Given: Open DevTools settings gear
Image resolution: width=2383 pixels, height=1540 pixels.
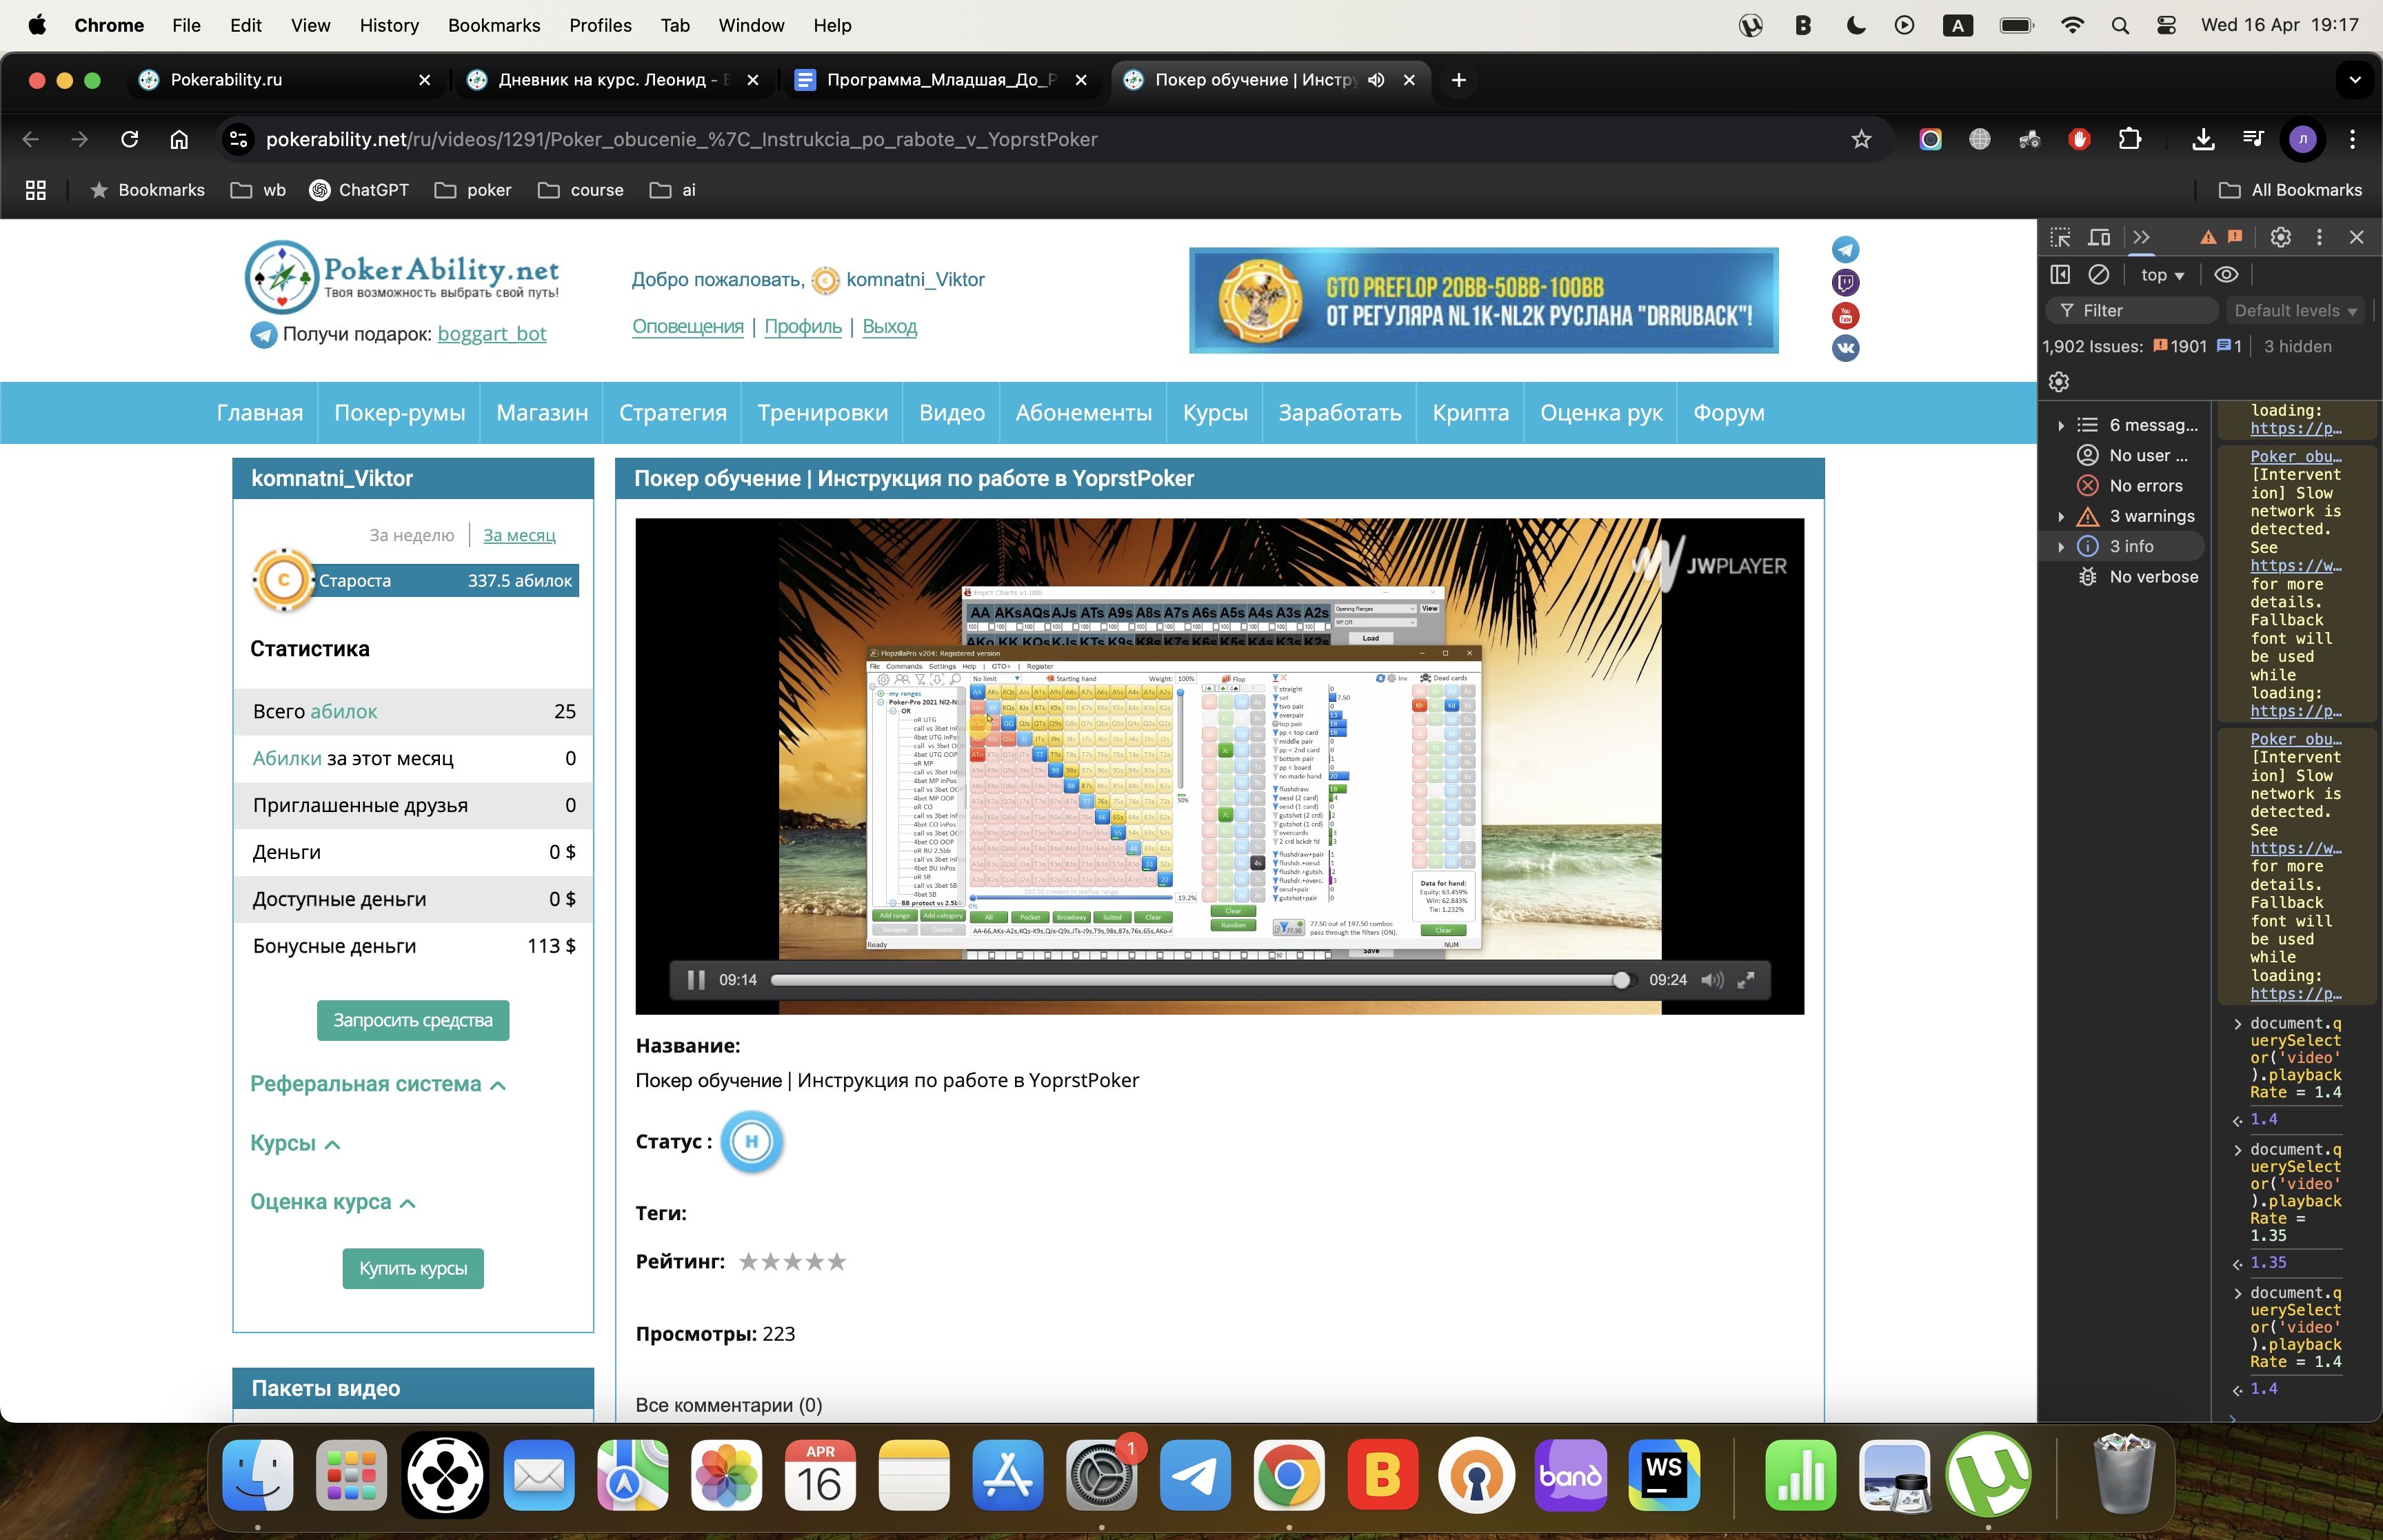Looking at the screenshot, I should pyautogui.click(x=2280, y=237).
